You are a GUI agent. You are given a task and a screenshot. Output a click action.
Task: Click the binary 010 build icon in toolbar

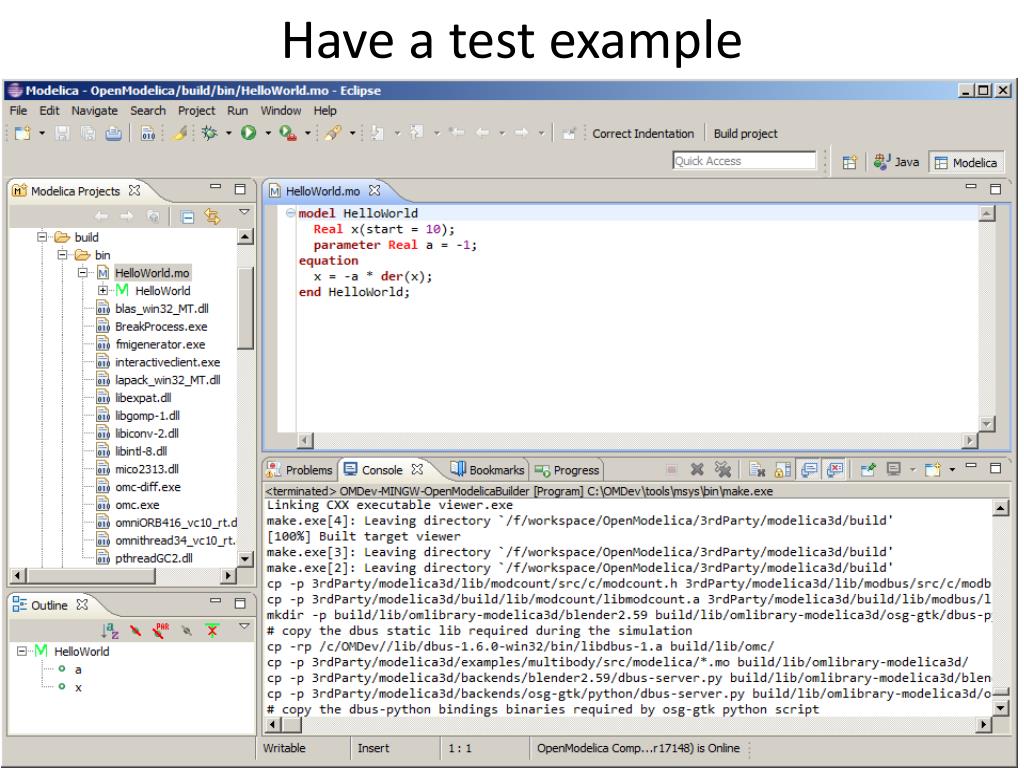click(148, 133)
